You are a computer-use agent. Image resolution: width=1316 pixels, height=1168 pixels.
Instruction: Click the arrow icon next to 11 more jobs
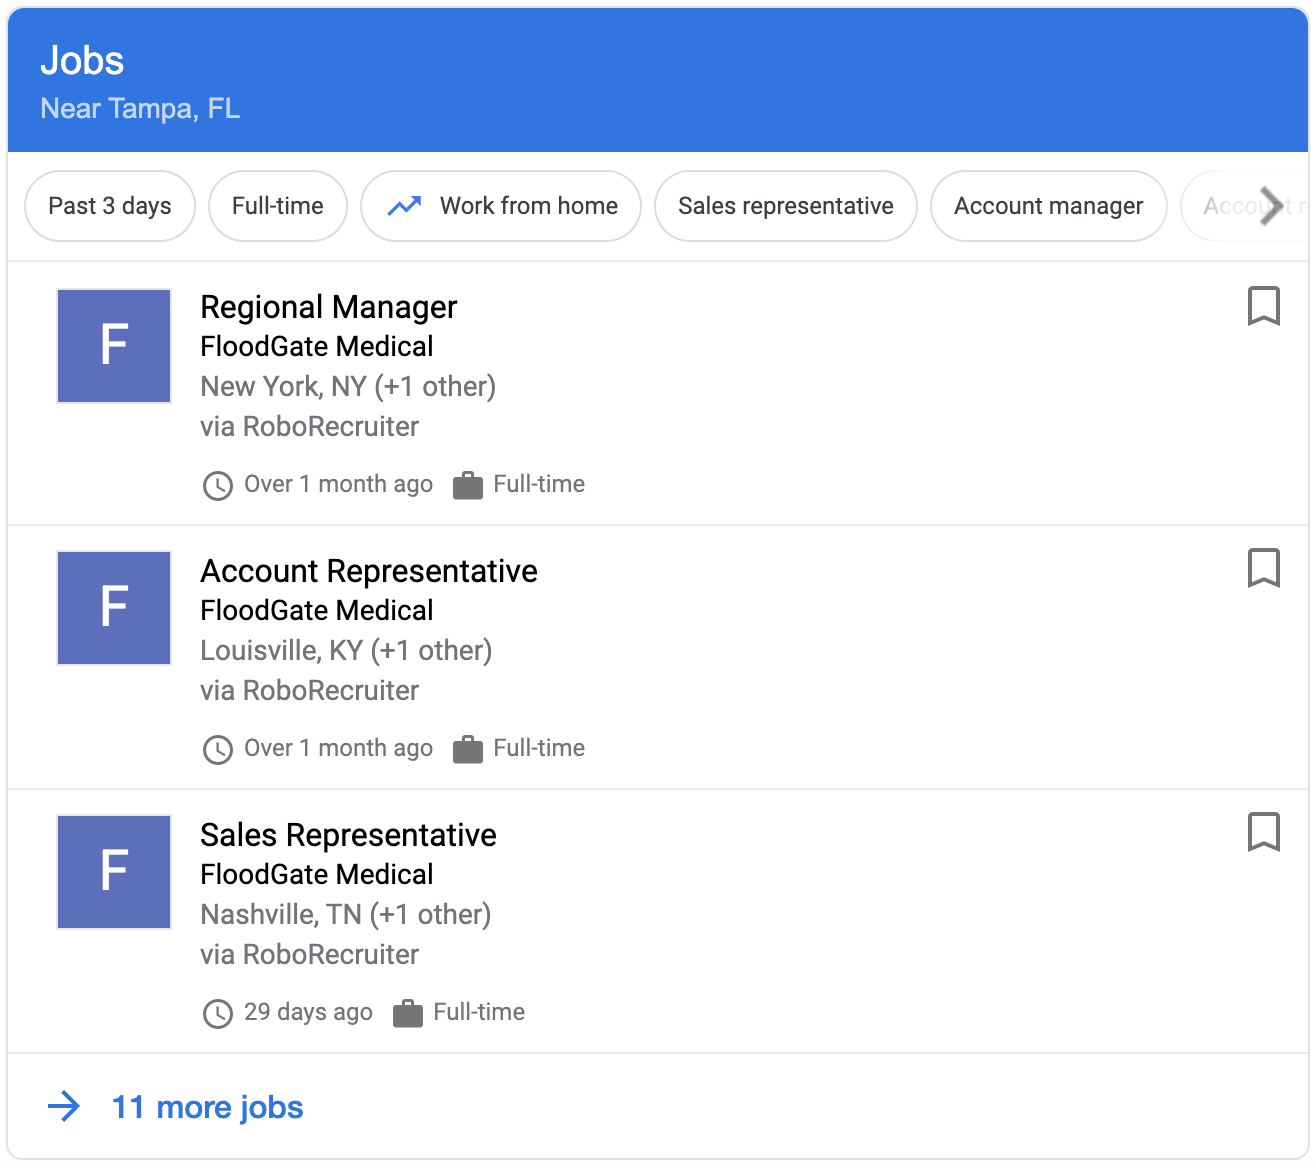[64, 1107]
